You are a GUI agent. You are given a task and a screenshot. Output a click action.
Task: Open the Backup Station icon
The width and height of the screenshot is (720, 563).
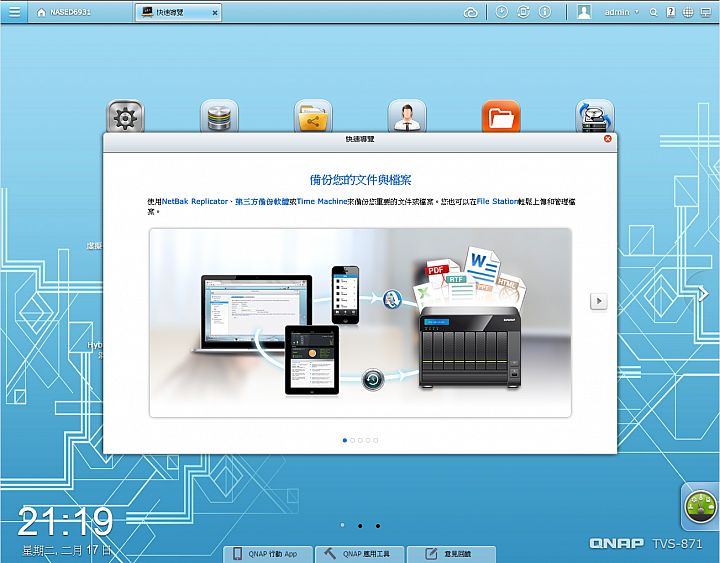(595, 117)
